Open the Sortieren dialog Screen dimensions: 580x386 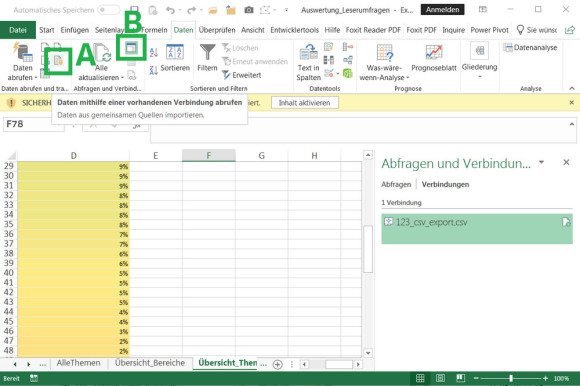pyautogui.click(x=175, y=58)
